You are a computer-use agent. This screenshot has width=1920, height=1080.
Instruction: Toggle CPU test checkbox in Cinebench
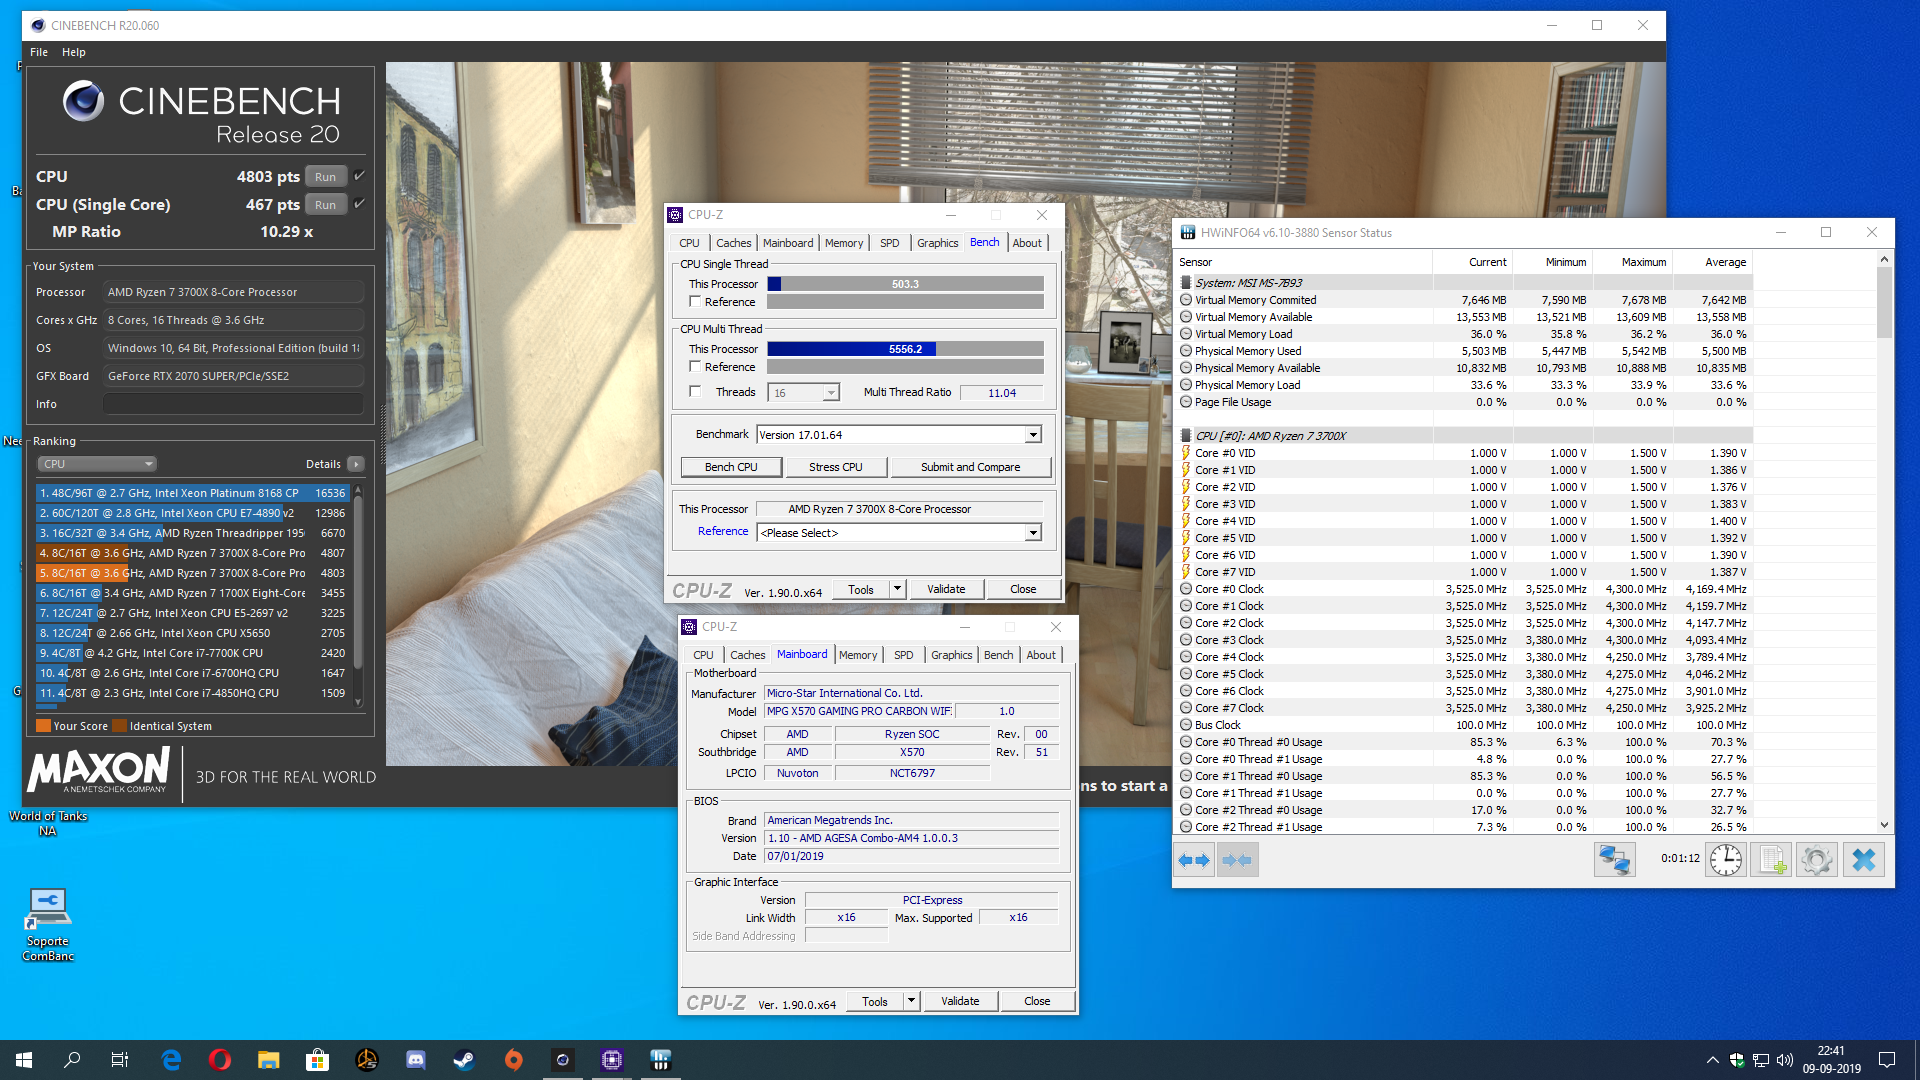[x=359, y=176]
